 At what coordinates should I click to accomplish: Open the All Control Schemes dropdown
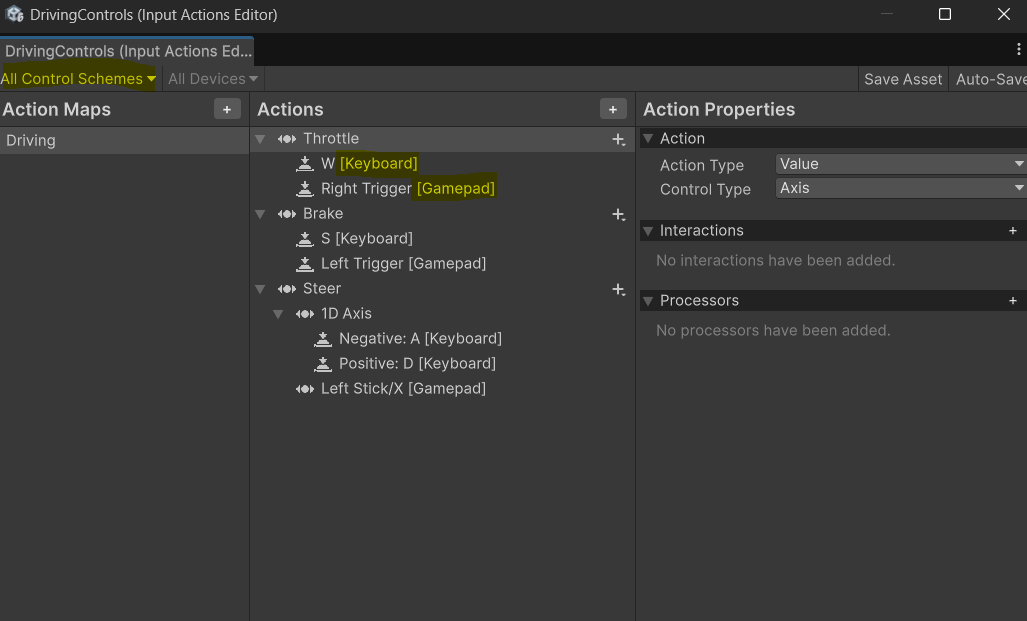click(x=79, y=79)
